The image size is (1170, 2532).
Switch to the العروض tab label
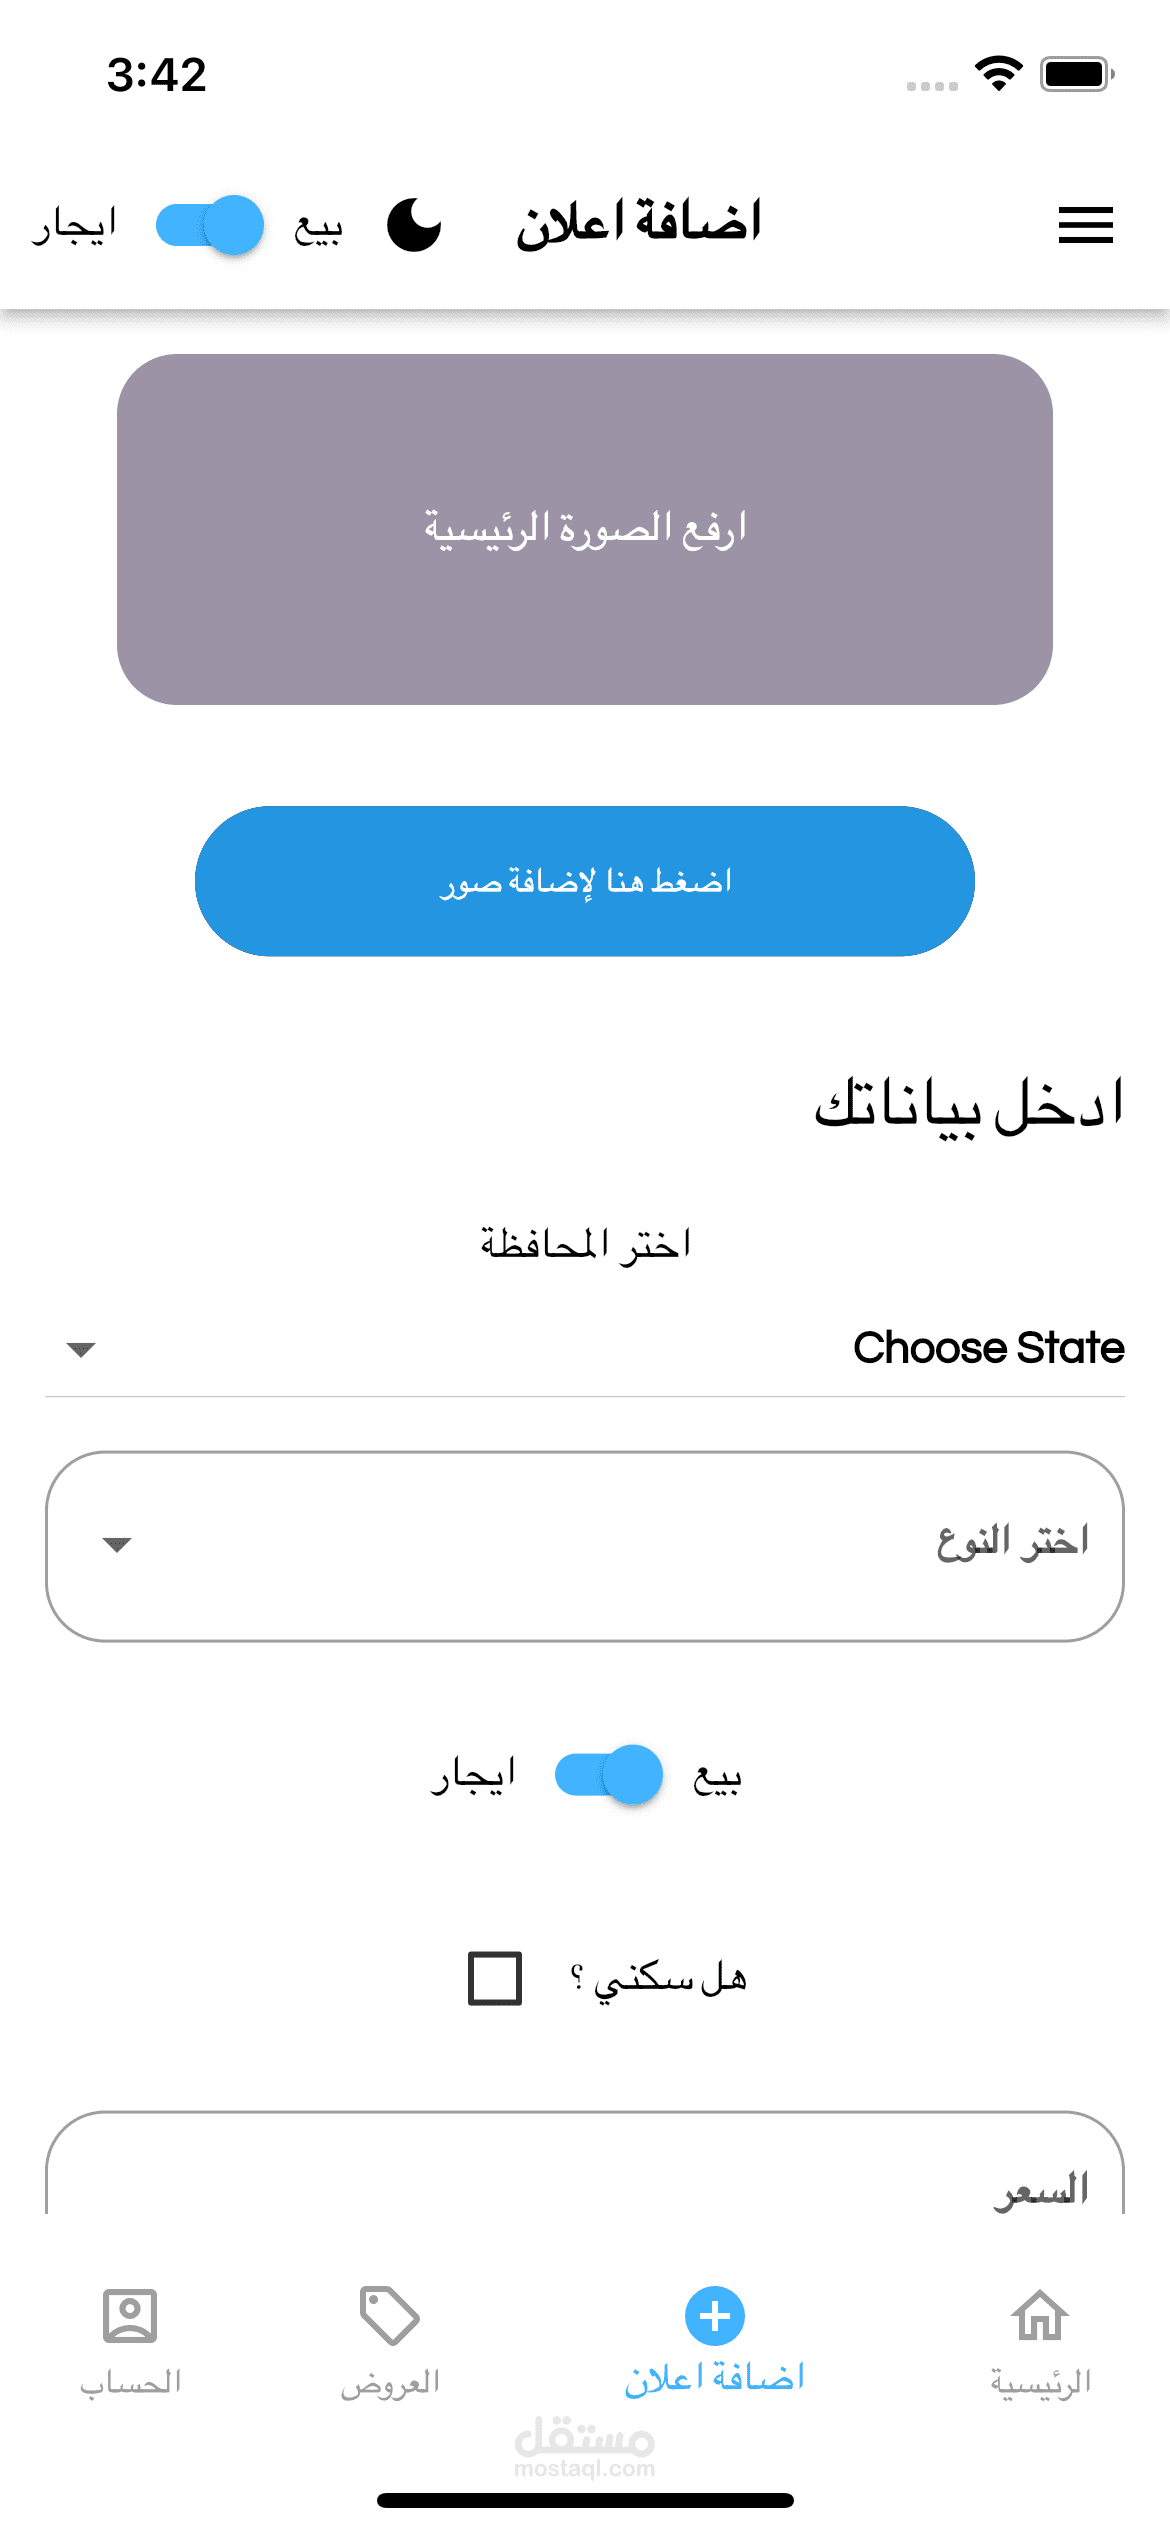[390, 2382]
